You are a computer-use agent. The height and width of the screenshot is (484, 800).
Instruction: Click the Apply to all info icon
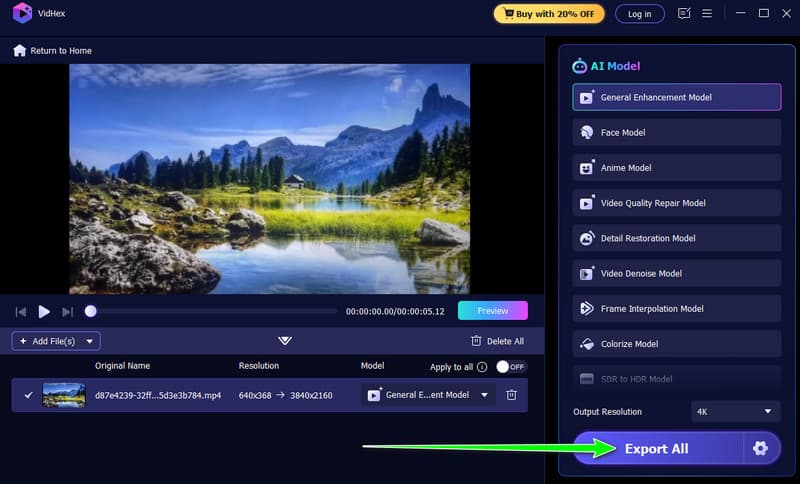[482, 367]
